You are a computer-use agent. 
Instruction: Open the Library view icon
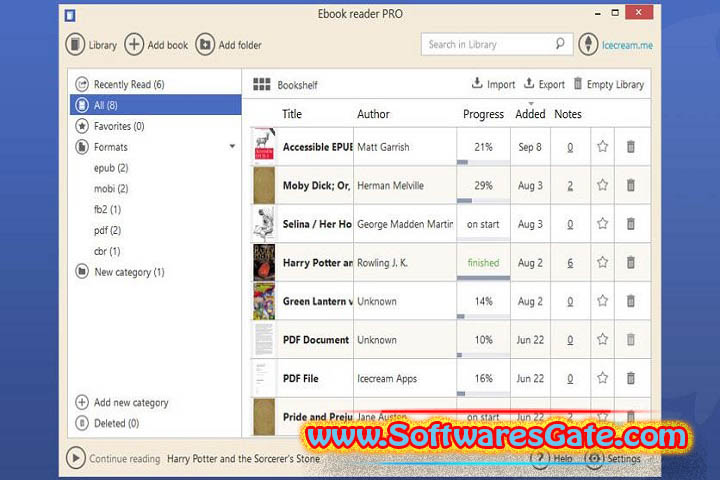click(75, 45)
